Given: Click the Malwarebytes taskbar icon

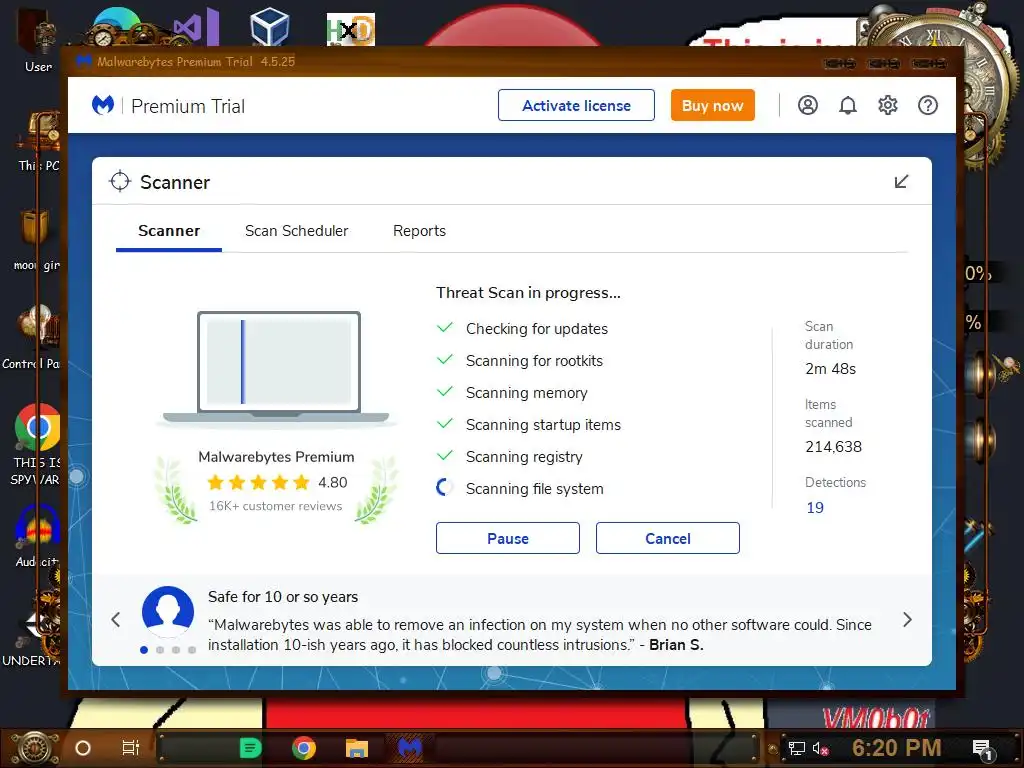Looking at the screenshot, I should tap(409, 748).
